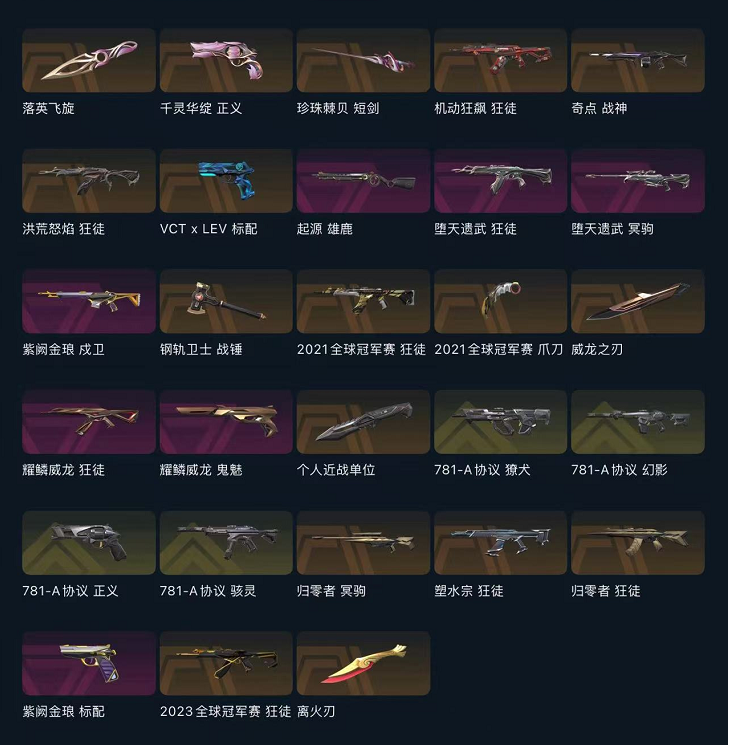Click the 堕天遗武 冥驹 sniper skin

pos(638,181)
